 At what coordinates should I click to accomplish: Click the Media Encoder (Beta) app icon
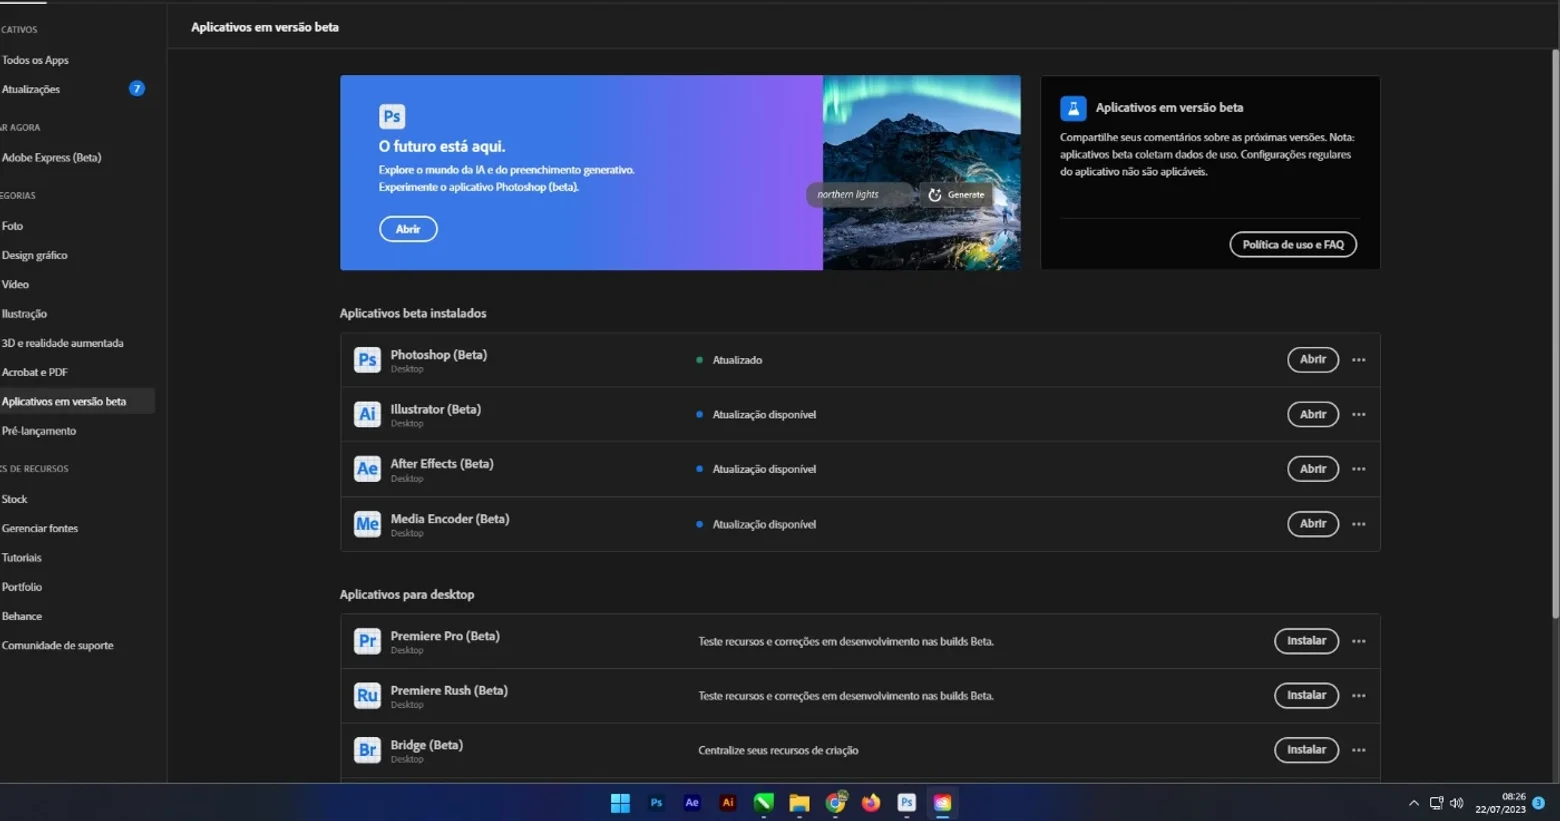367,524
